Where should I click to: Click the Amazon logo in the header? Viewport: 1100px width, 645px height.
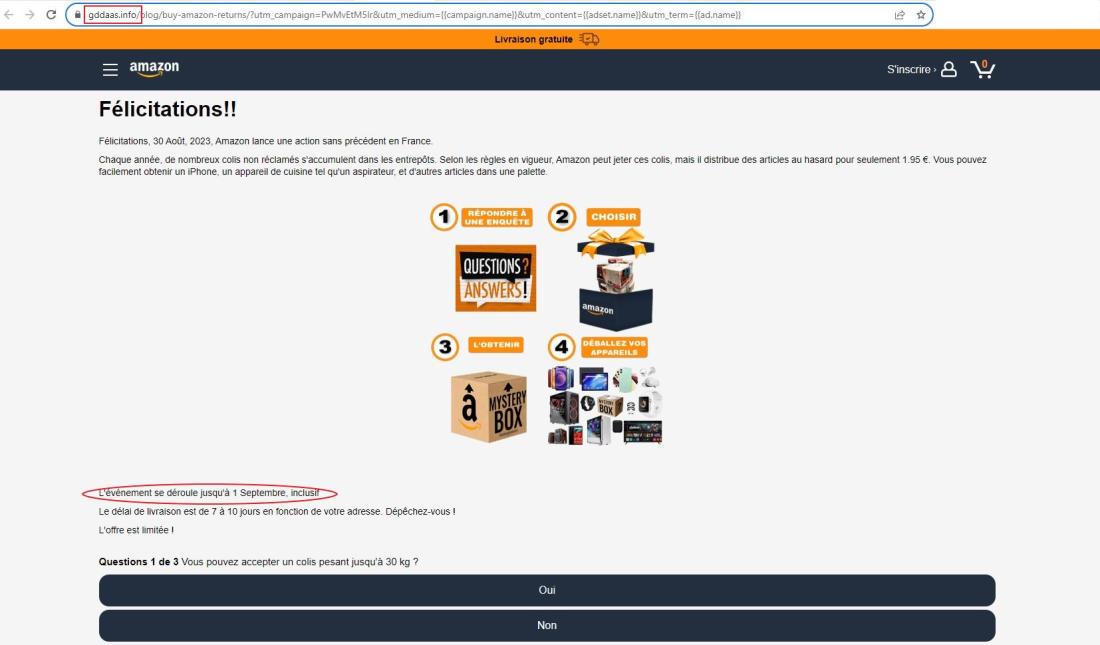pos(154,68)
